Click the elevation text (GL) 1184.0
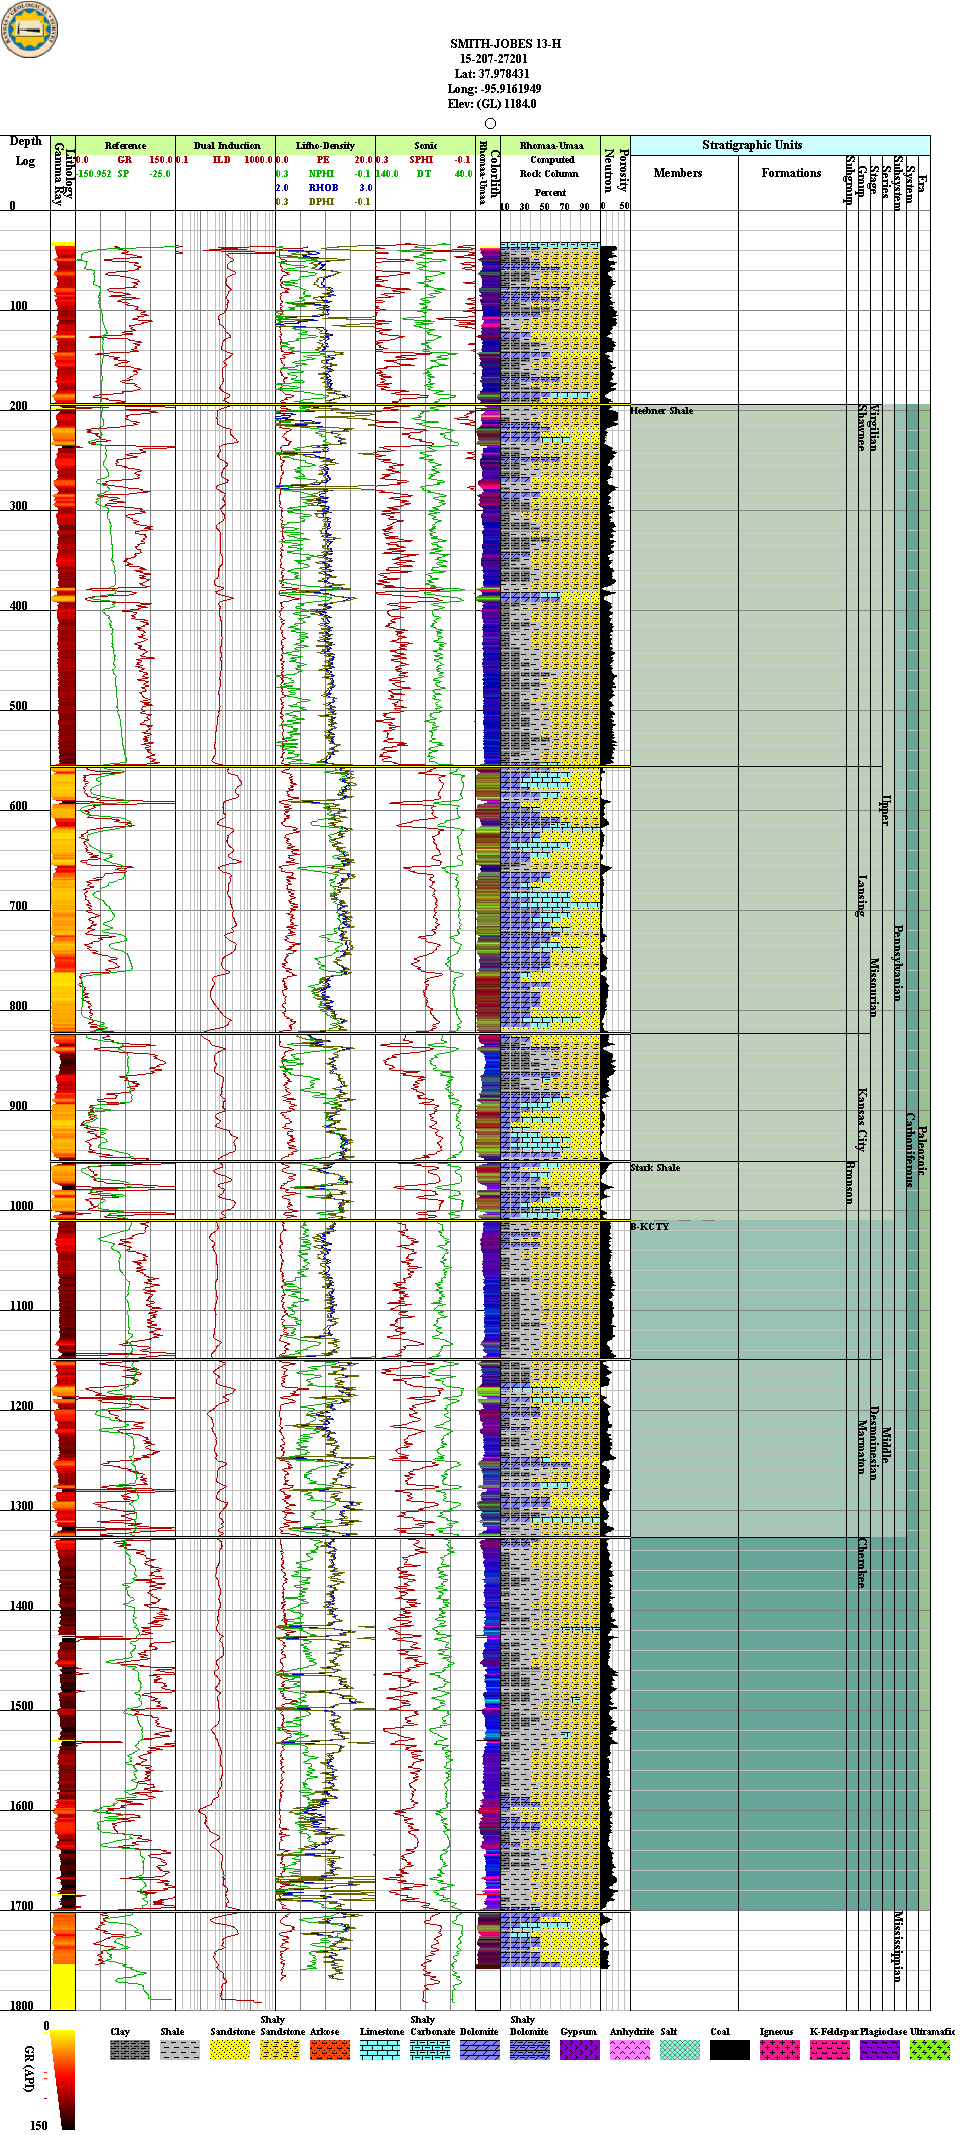 507,104
